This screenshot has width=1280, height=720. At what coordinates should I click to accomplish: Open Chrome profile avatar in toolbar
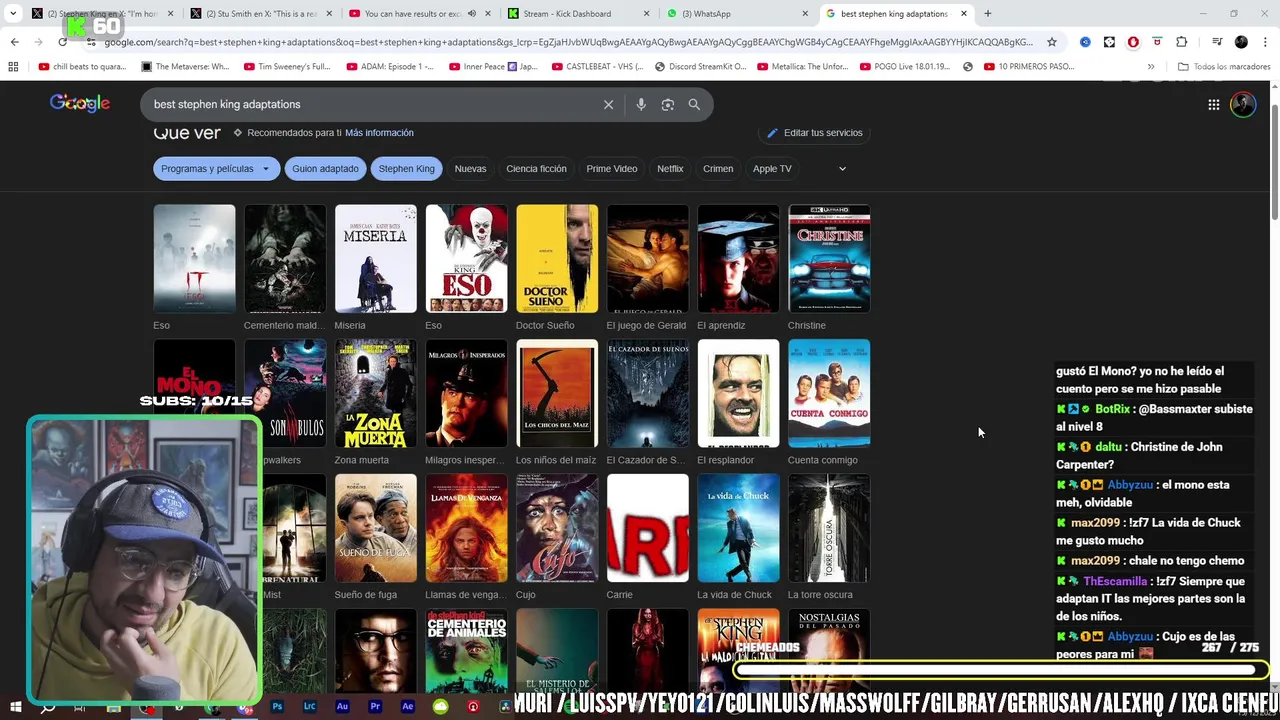tap(1241, 42)
